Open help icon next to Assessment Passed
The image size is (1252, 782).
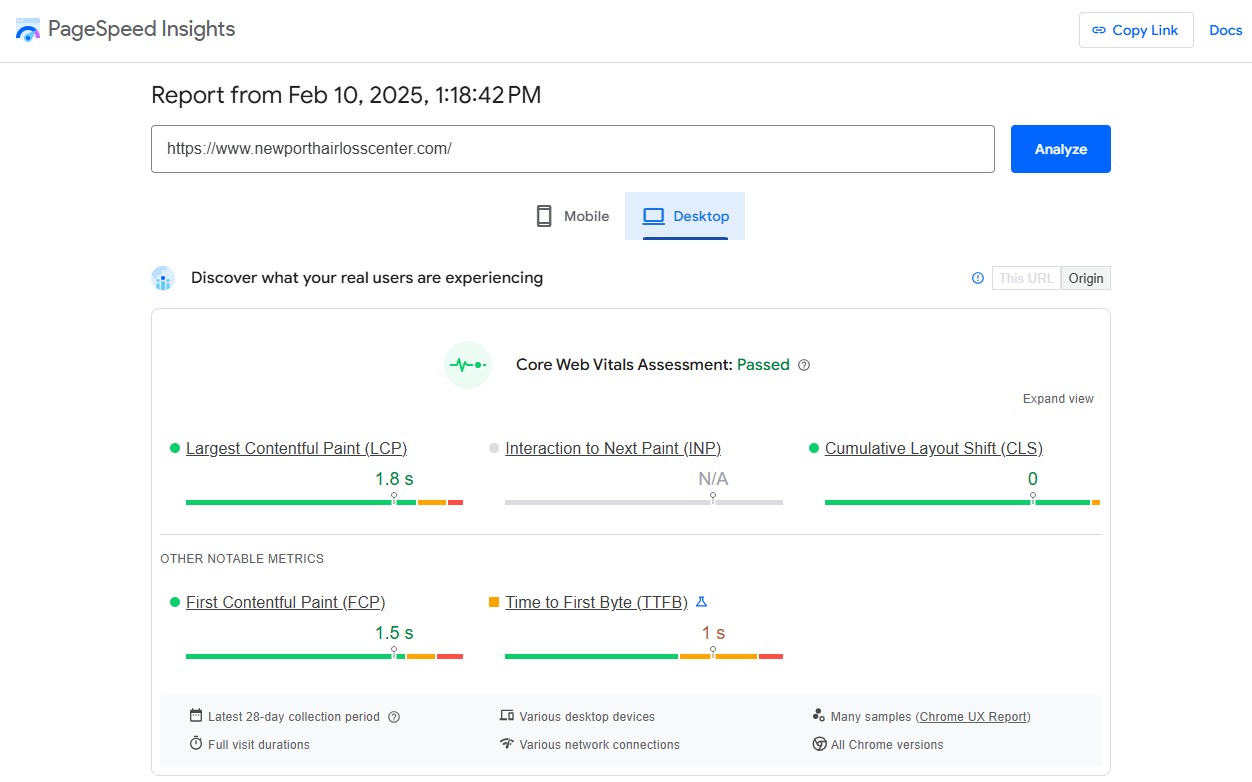(804, 365)
